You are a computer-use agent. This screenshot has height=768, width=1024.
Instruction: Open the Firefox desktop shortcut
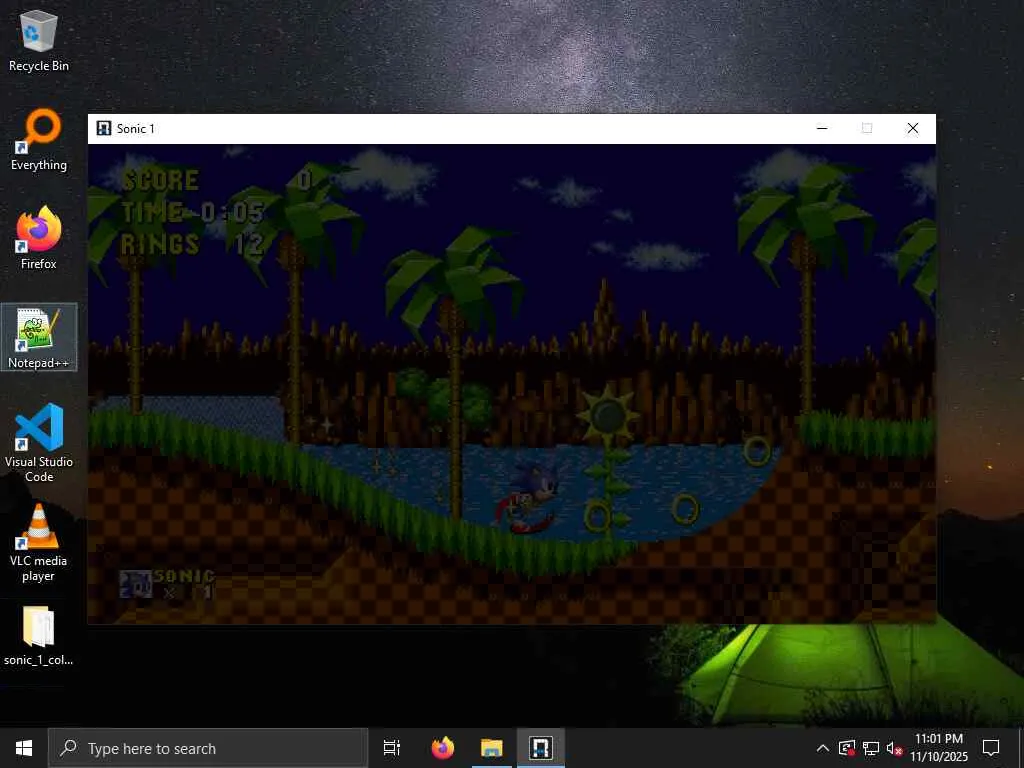pyautogui.click(x=39, y=238)
